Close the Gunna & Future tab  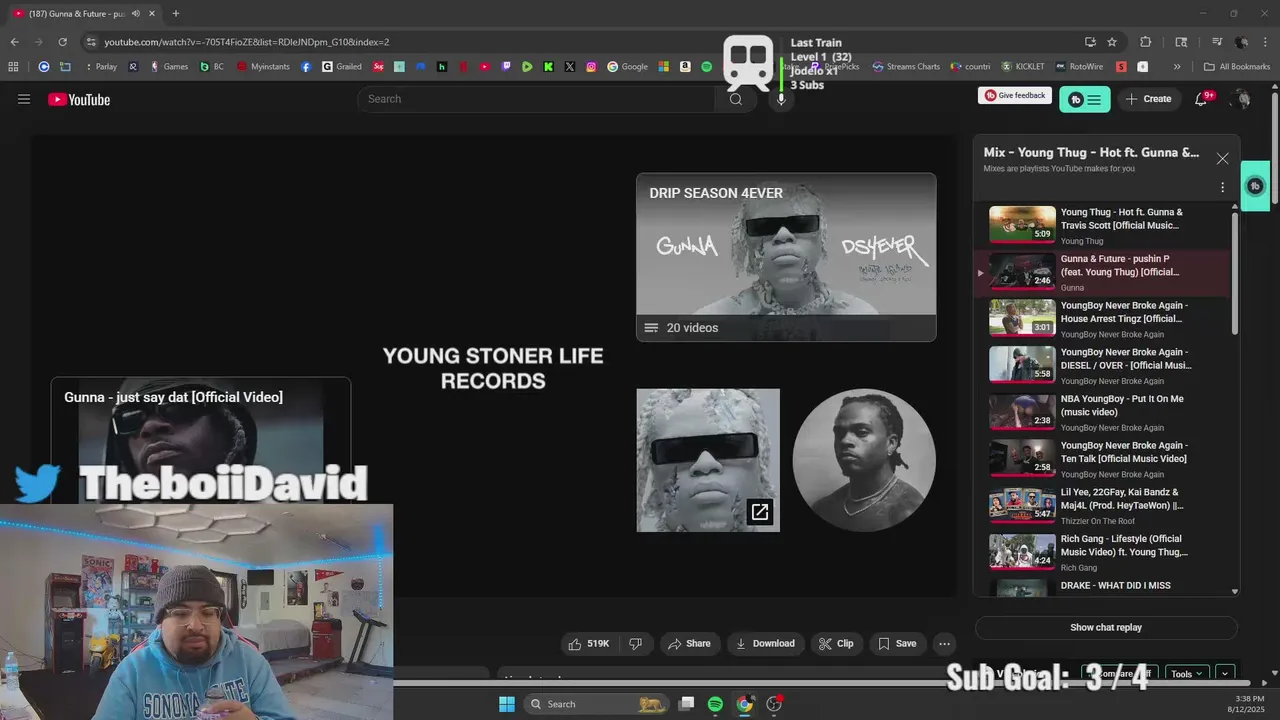click(152, 13)
